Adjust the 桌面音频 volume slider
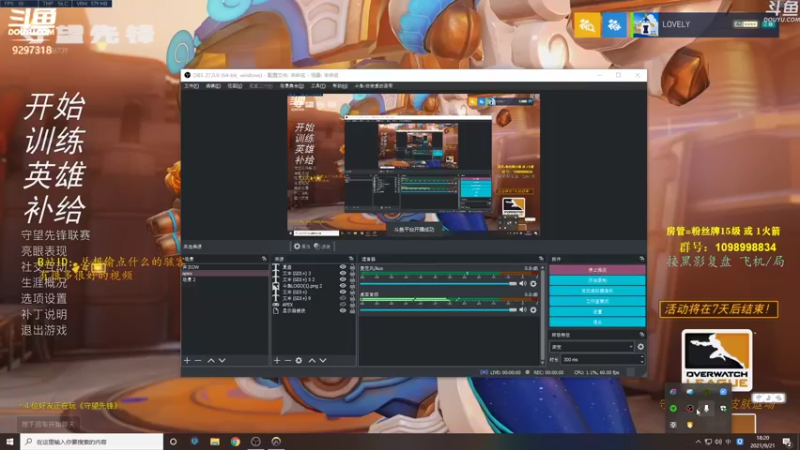 tap(438, 310)
